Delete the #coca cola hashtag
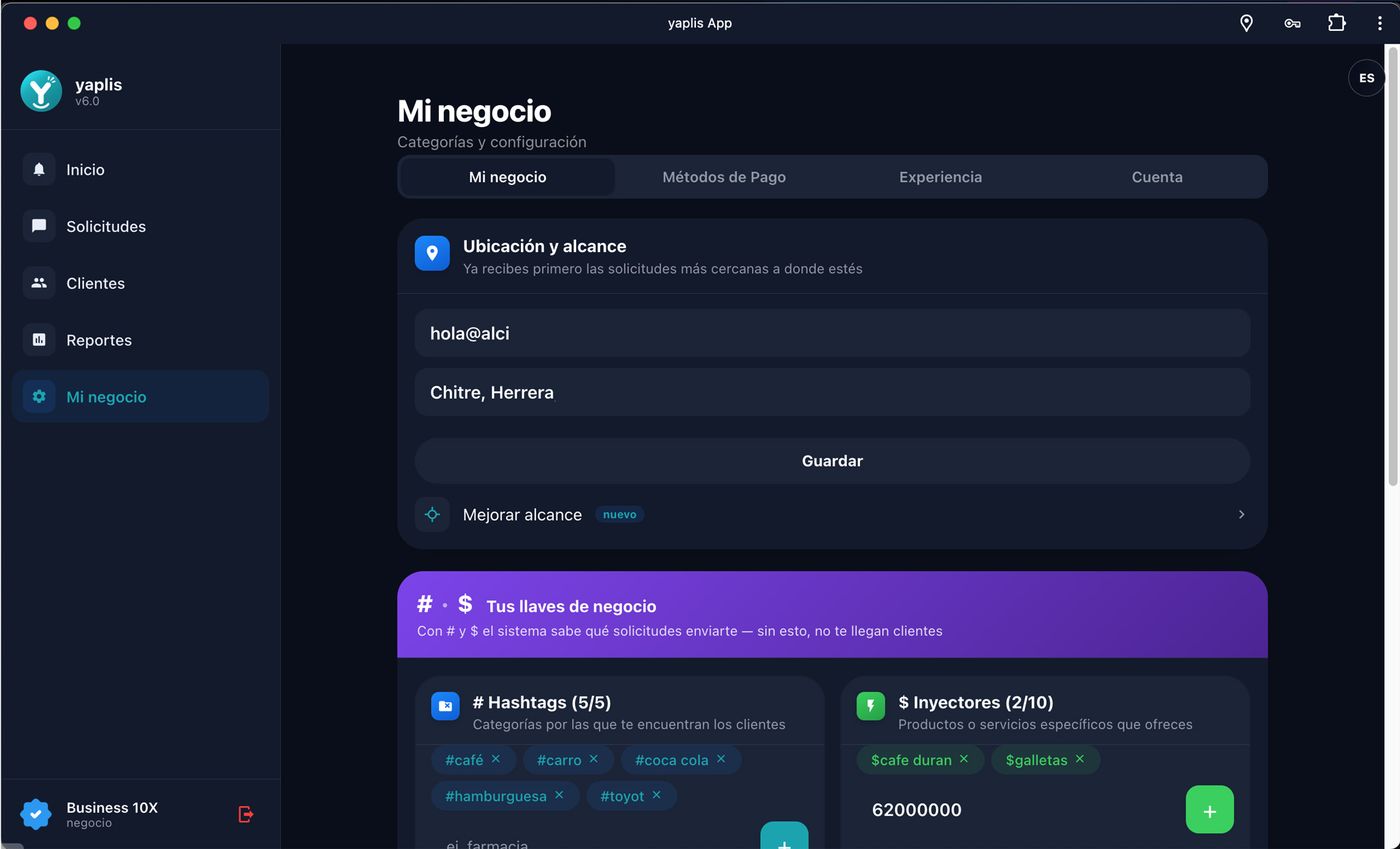1400x849 pixels. 720,759
